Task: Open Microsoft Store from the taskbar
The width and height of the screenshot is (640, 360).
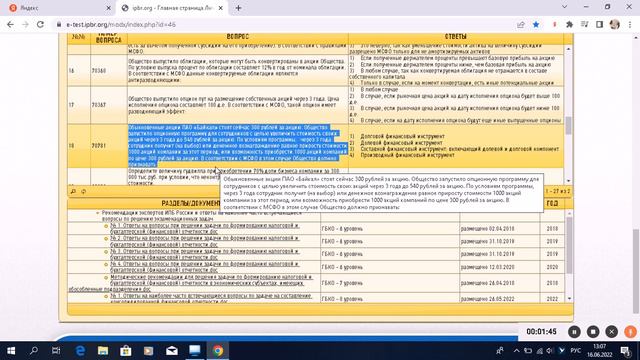Action: click(126, 351)
